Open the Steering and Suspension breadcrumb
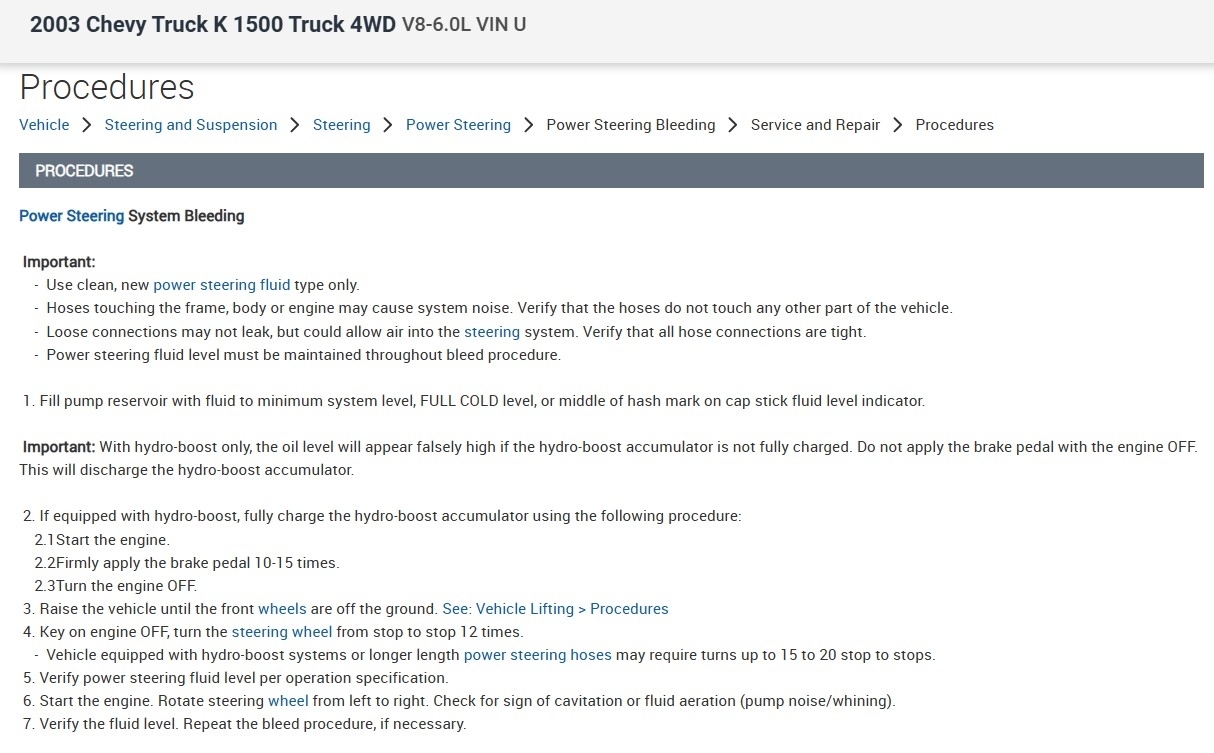This screenshot has height=753, width=1214. click(x=191, y=125)
